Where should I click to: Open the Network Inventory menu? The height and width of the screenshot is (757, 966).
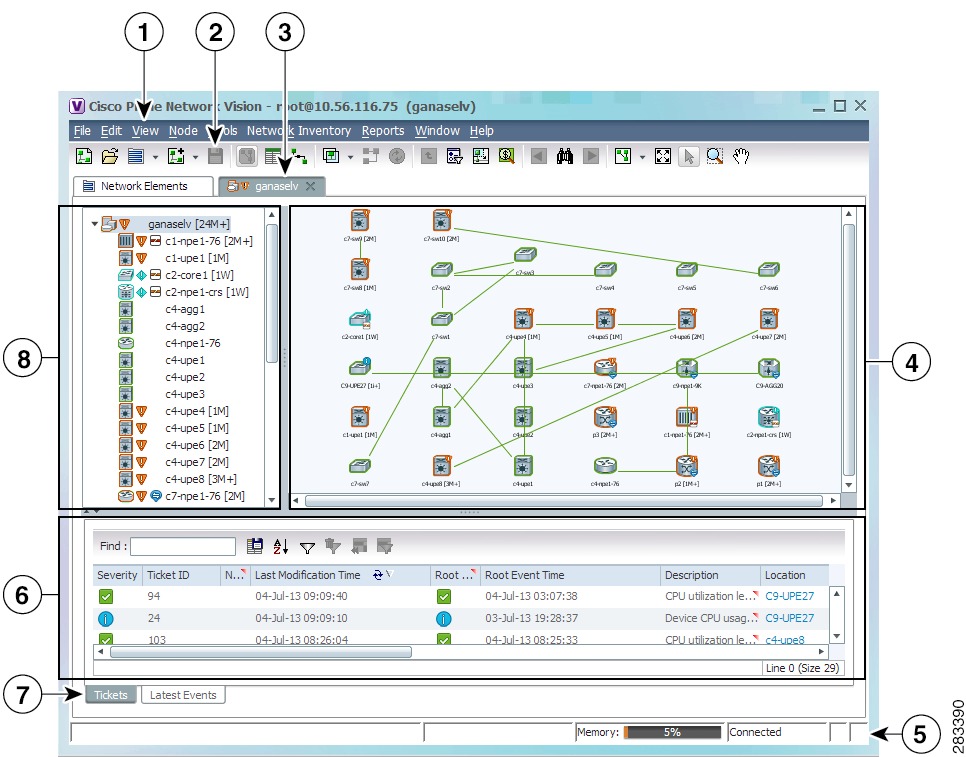pyautogui.click(x=299, y=131)
